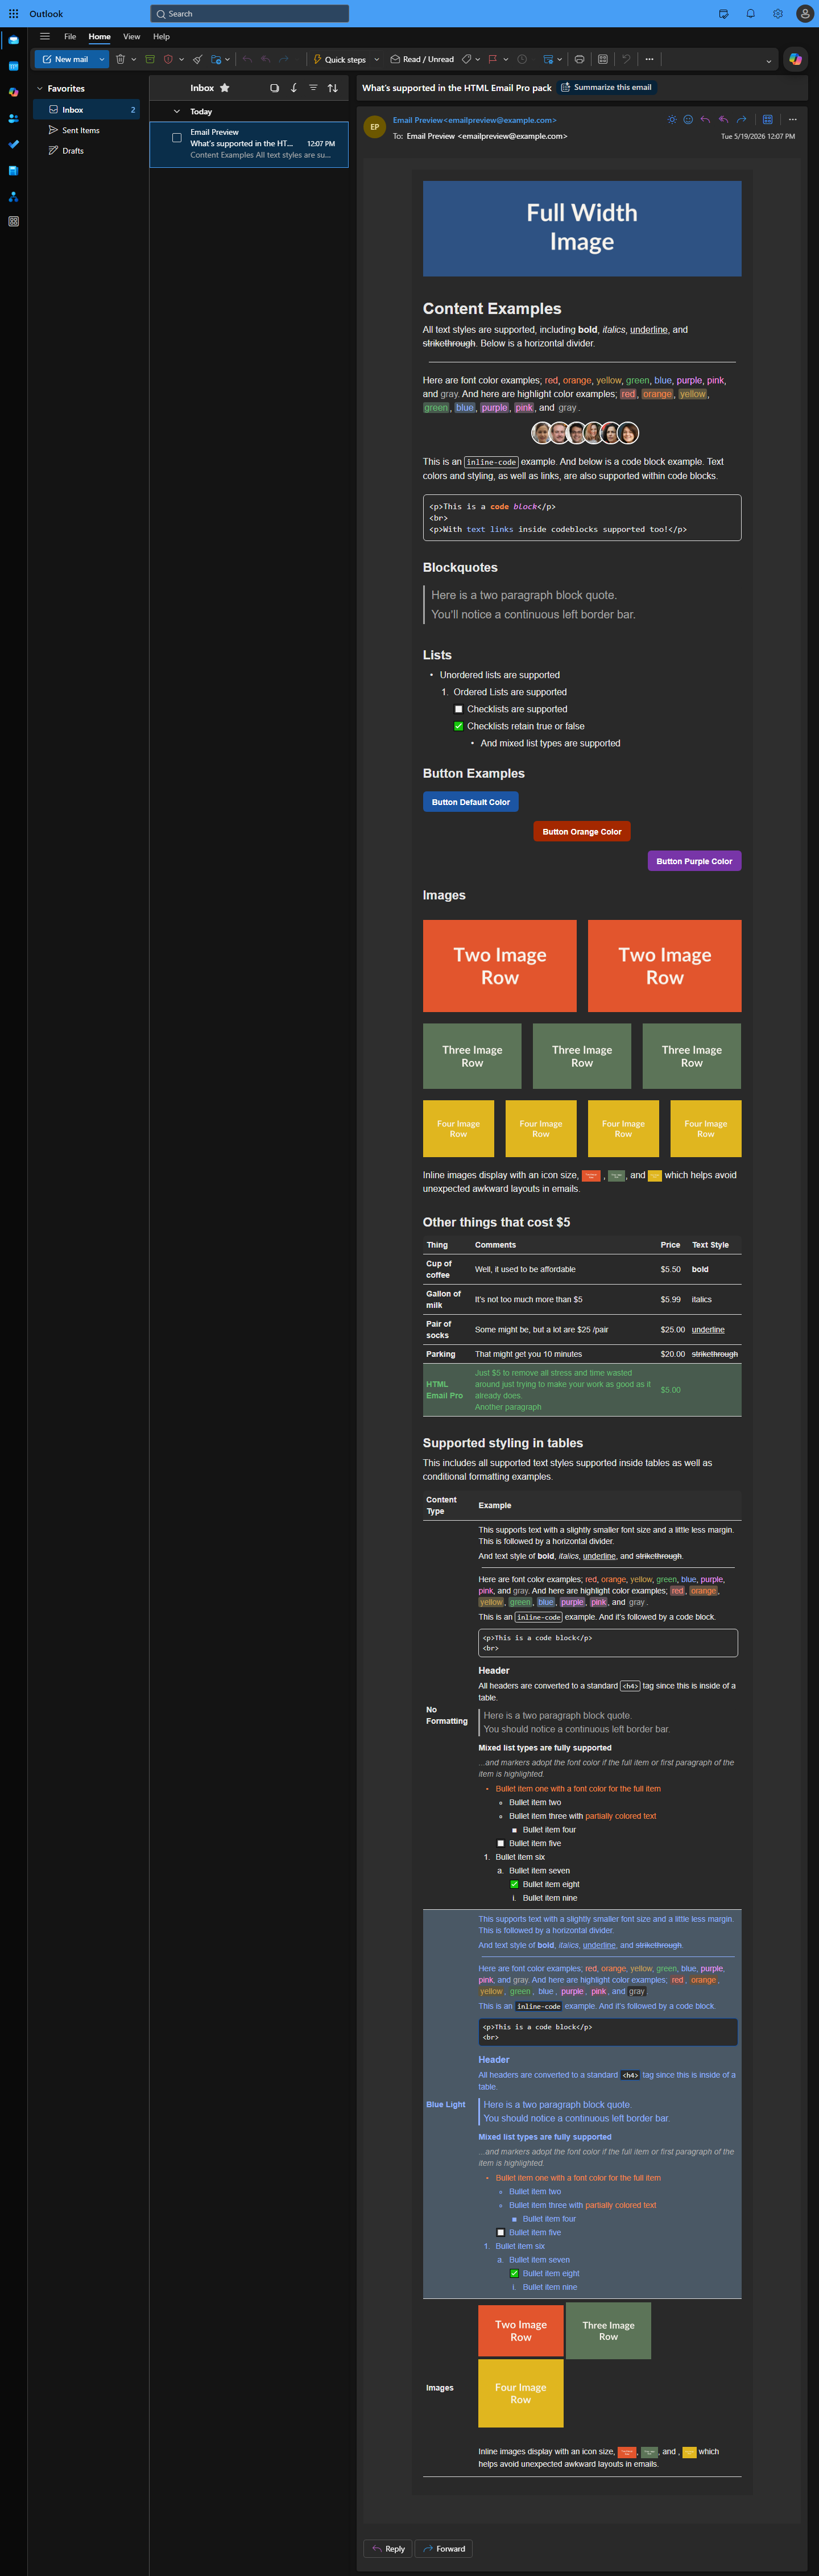Click the Forward button below the email

click(444, 2548)
